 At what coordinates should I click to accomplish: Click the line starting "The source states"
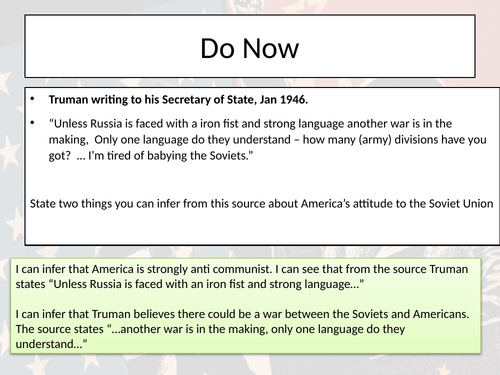pos(210,329)
